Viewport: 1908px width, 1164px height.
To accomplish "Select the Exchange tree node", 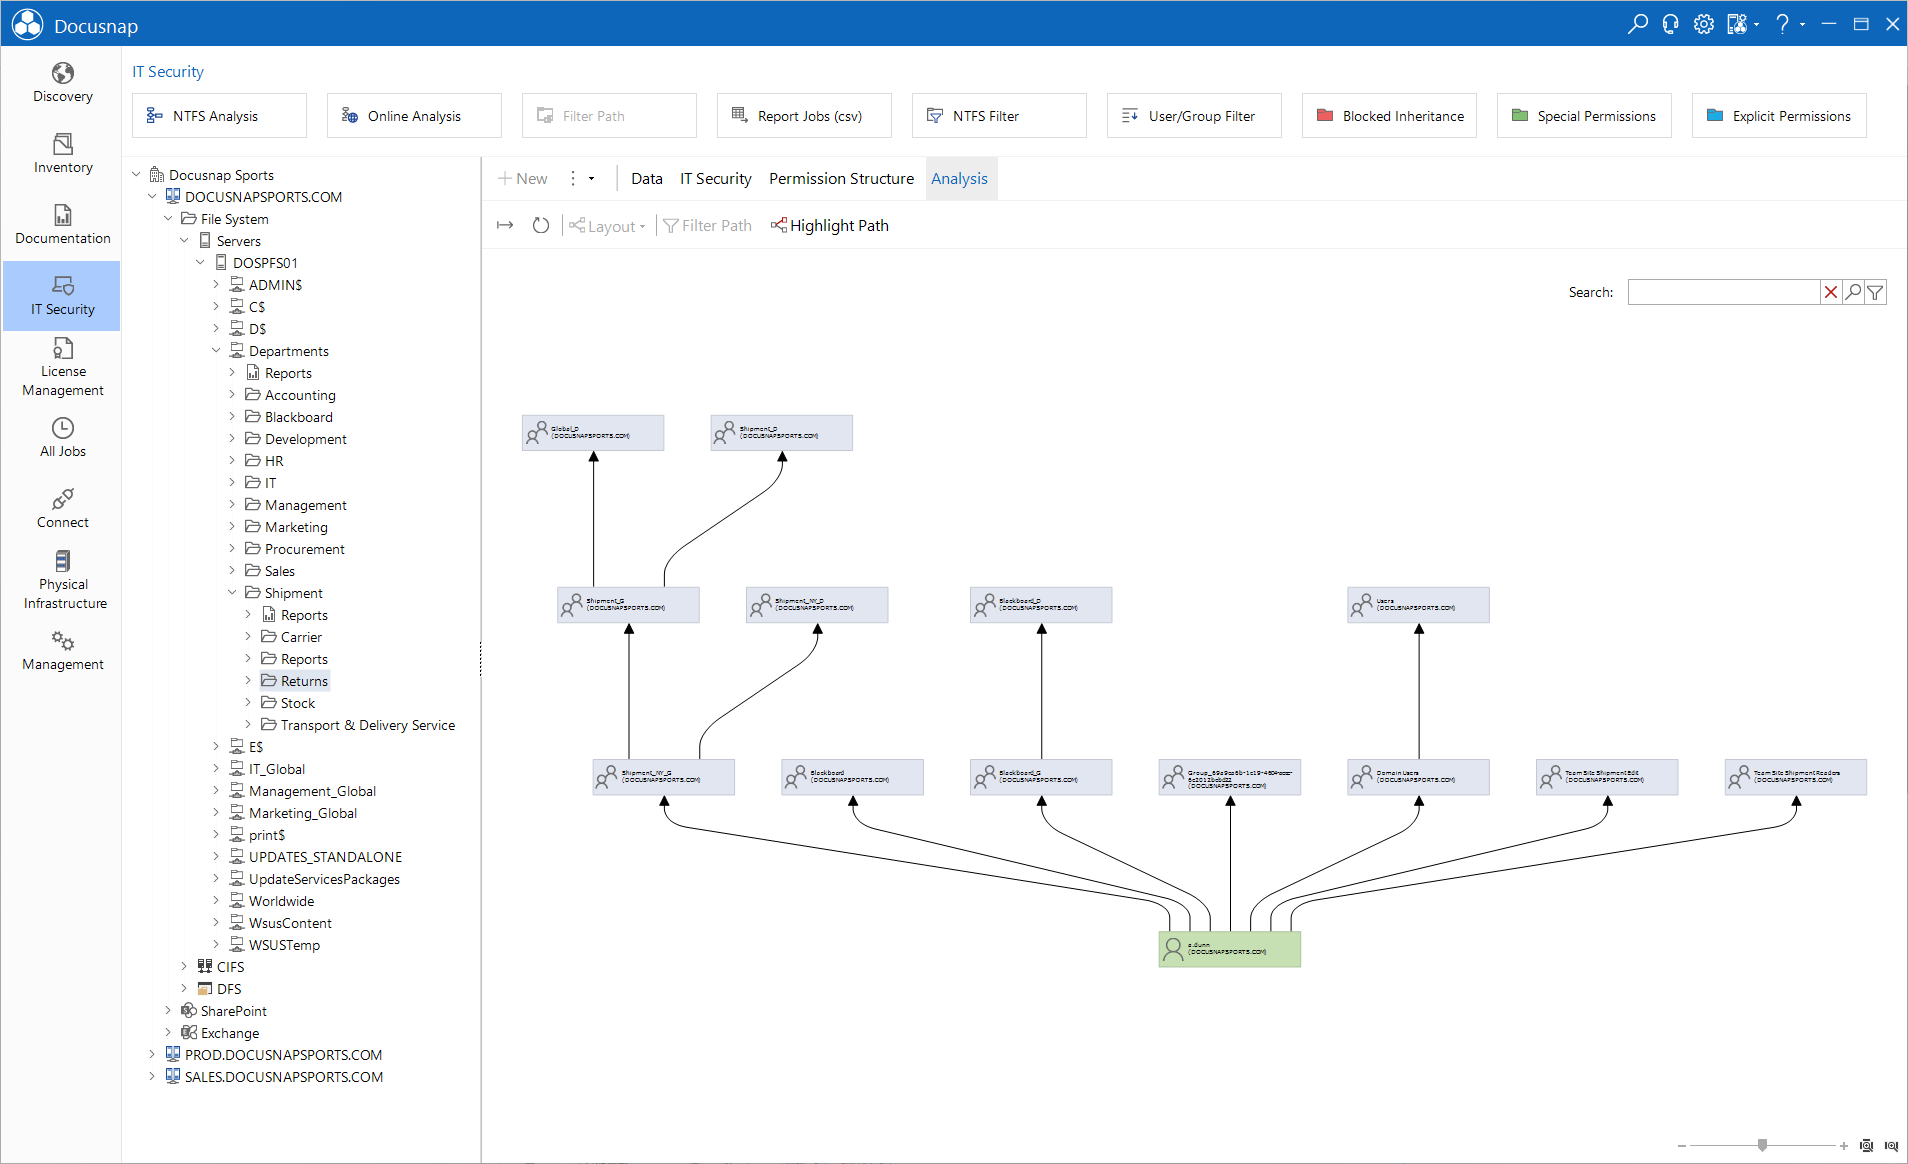I will pos(220,1033).
